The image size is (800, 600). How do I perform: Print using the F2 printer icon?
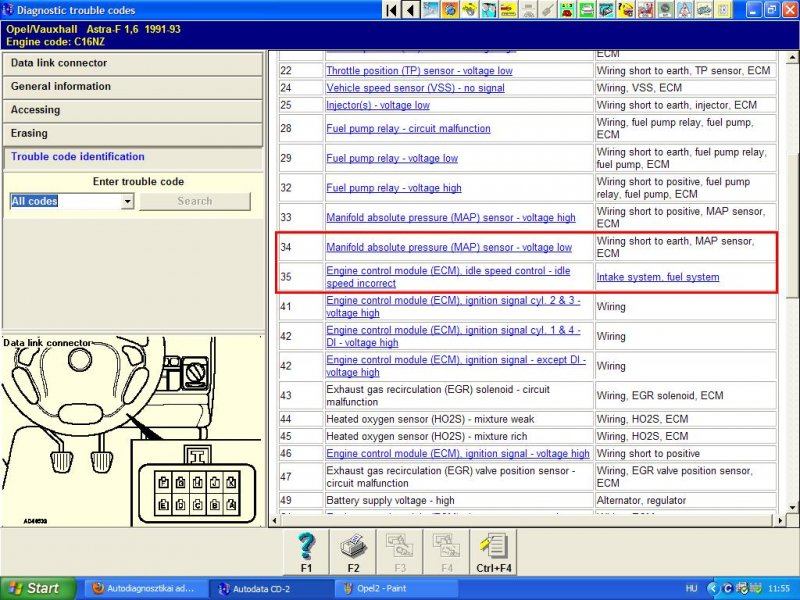coord(353,552)
